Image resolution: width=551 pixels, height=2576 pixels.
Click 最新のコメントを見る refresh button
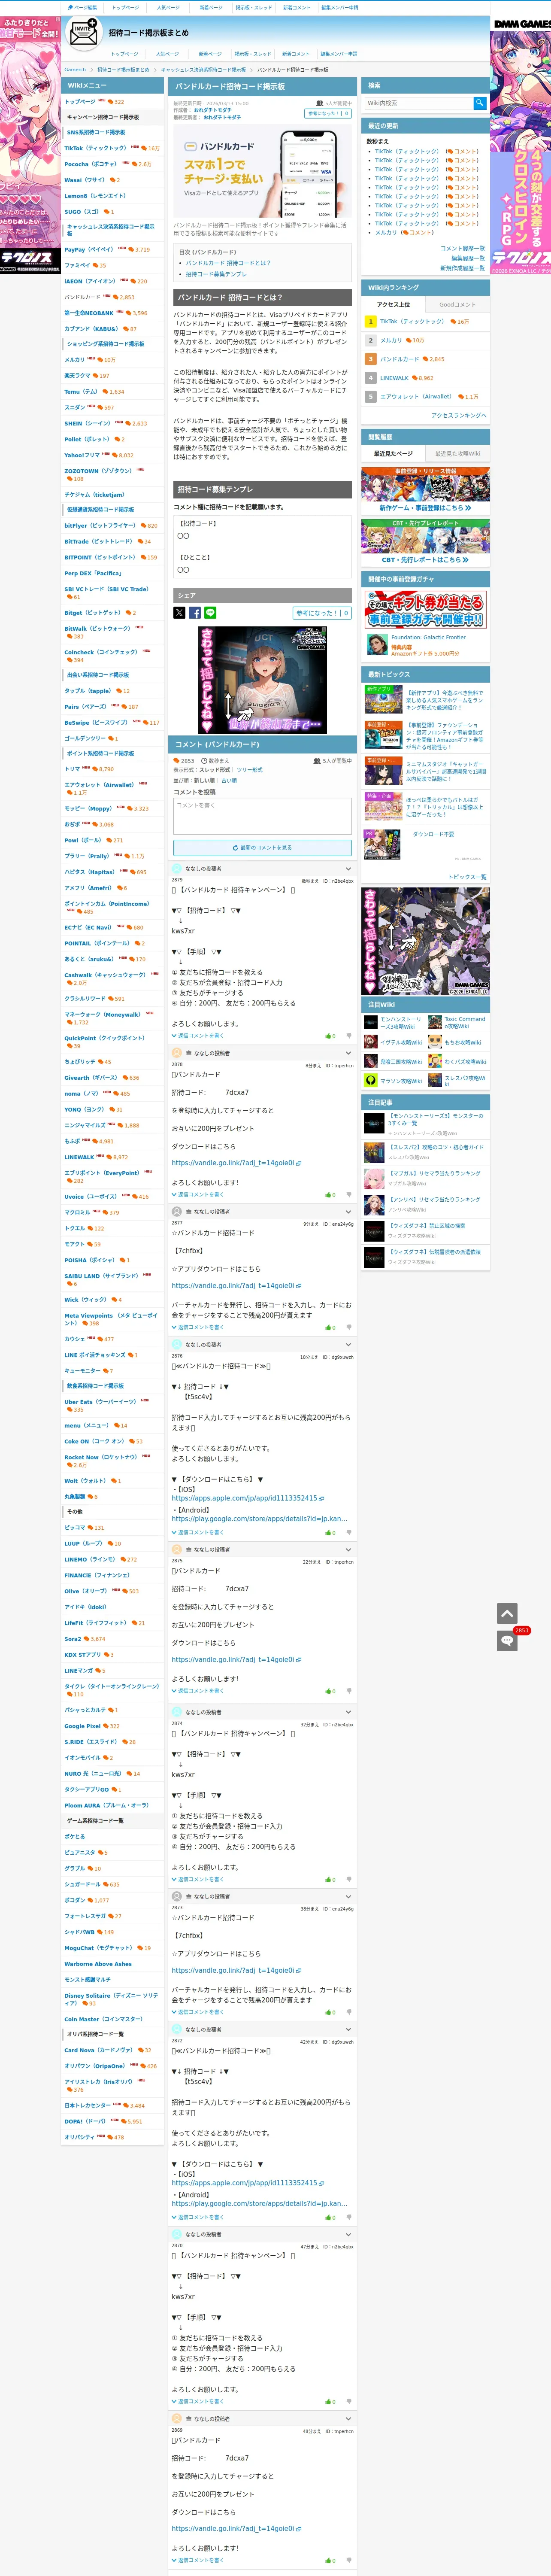tap(263, 847)
